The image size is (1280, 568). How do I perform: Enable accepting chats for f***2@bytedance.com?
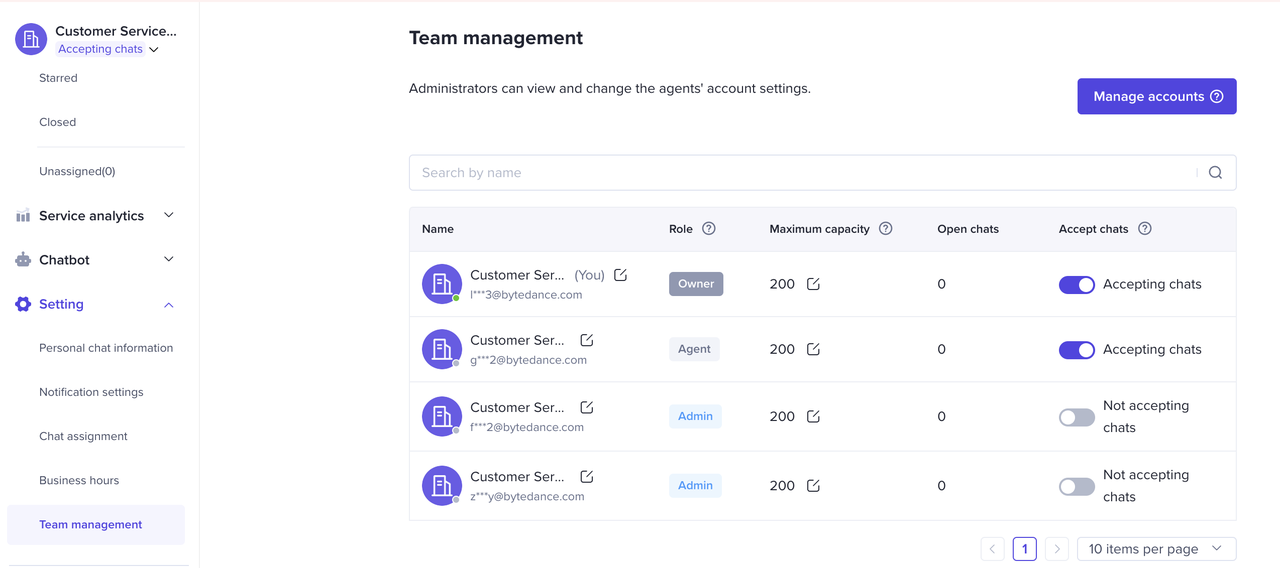click(x=1076, y=417)
